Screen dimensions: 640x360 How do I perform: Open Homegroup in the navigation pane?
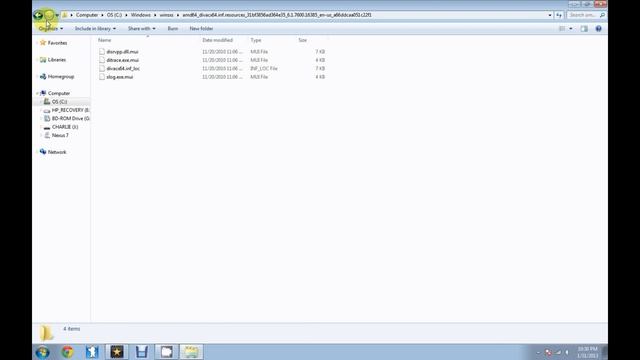click(x=61, y=76)
